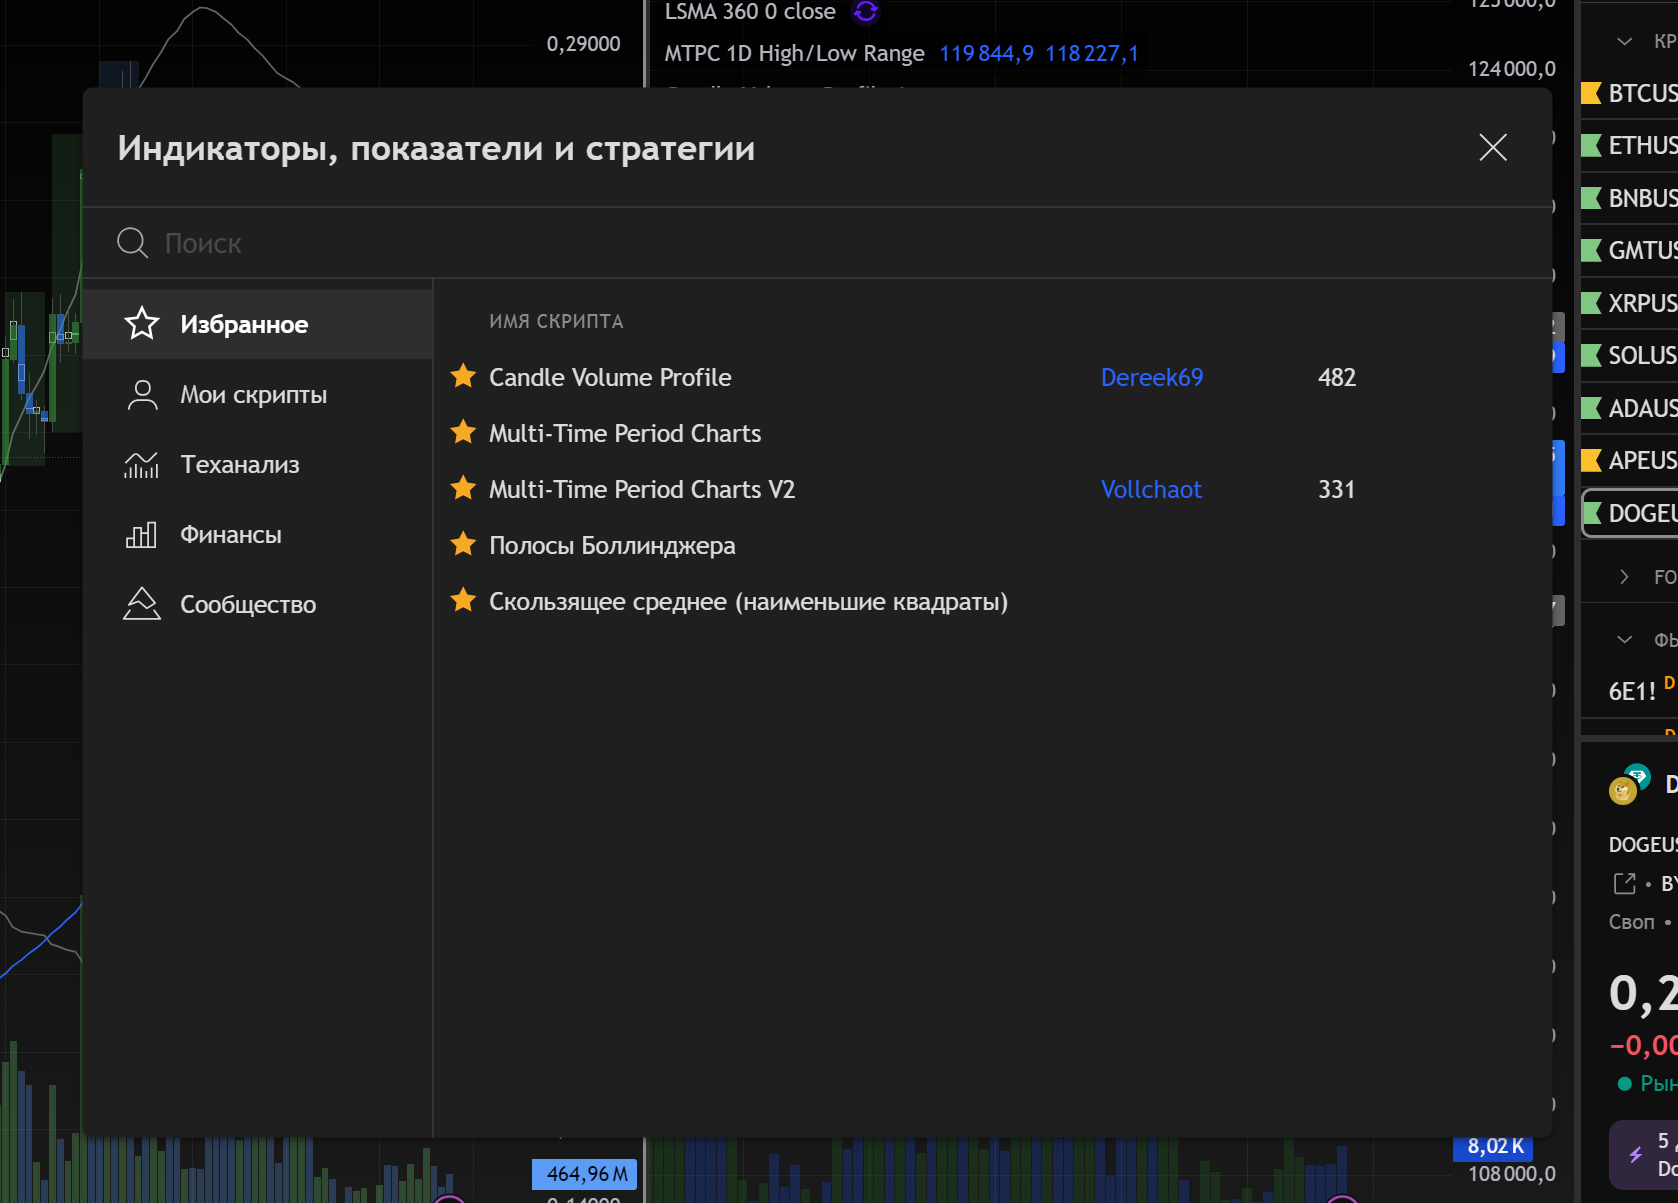
Task: Open author Dereek69 profile link
Action: 1151,377
